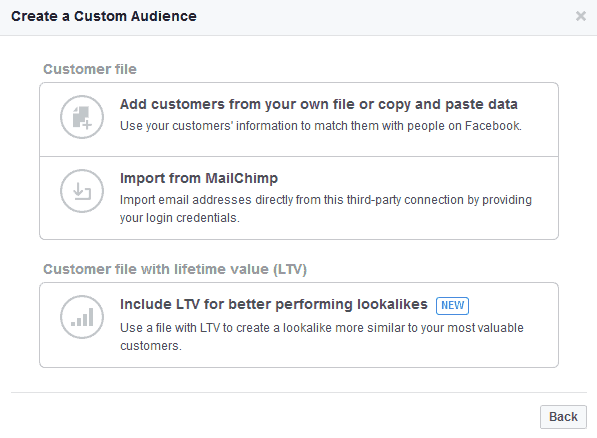Click the MailChimp import download icon
The image size is (597, 438).
pos(82,191)
